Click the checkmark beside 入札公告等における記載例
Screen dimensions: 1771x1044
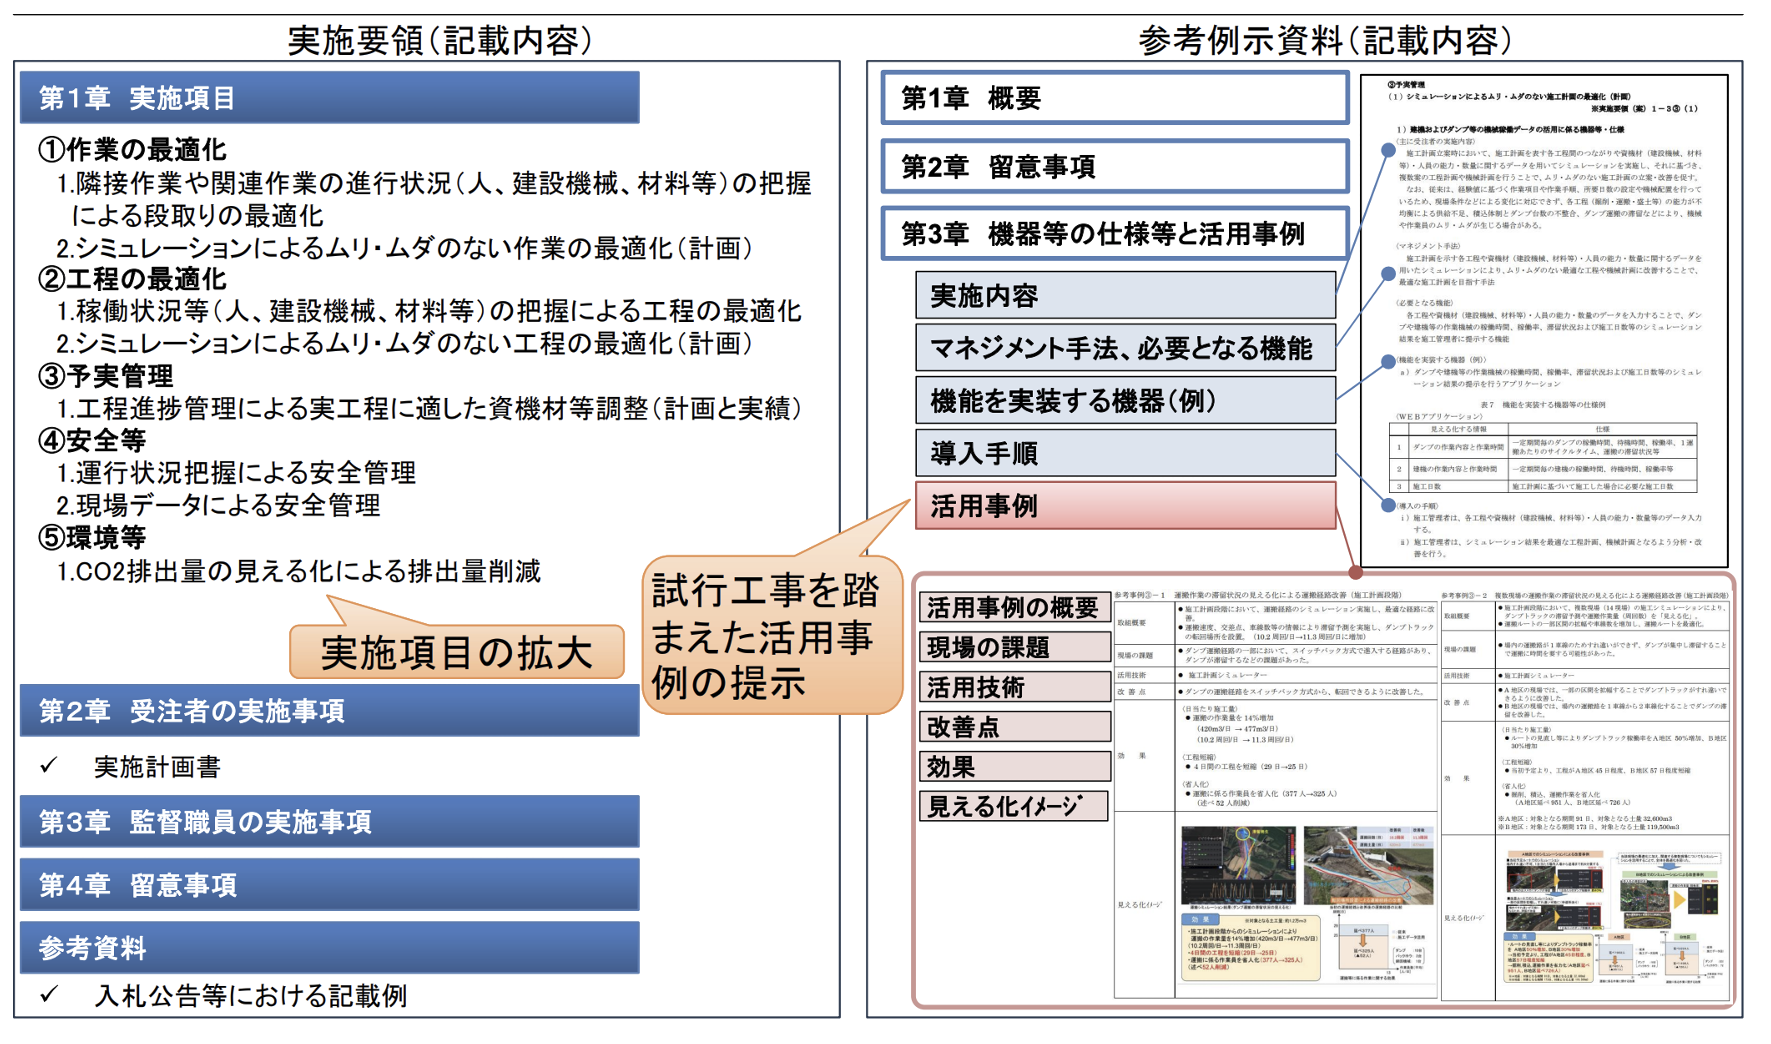coord(48,995)
